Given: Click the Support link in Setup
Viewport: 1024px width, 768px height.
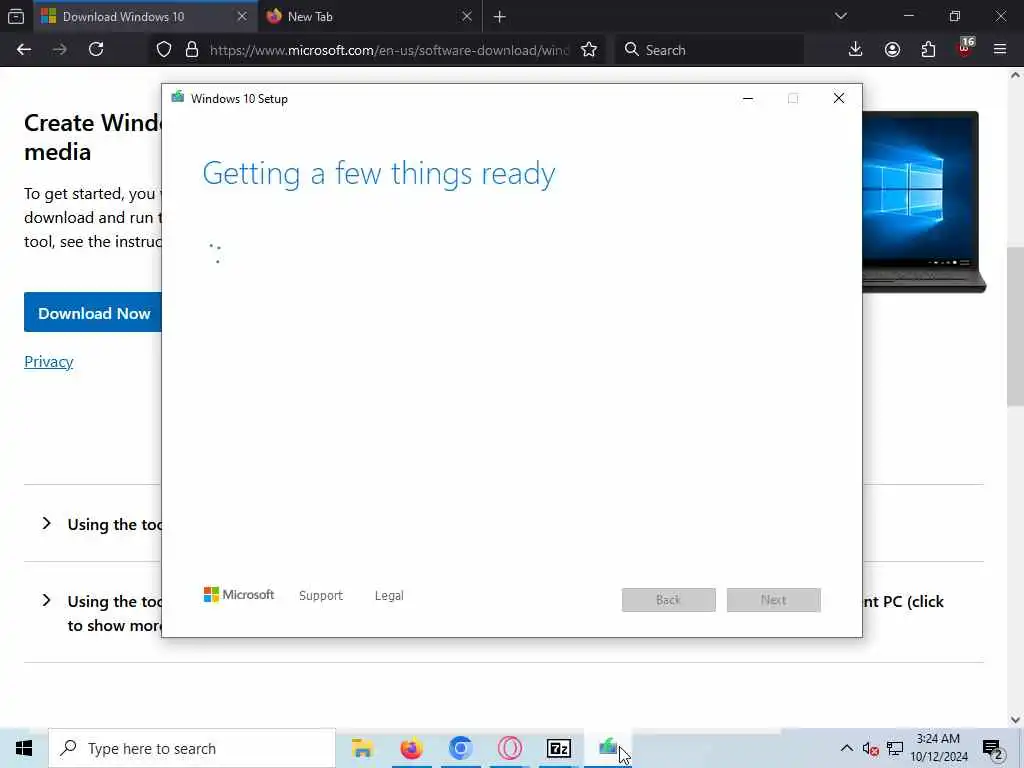Looking at the screenshot, I should pos(321,596).
